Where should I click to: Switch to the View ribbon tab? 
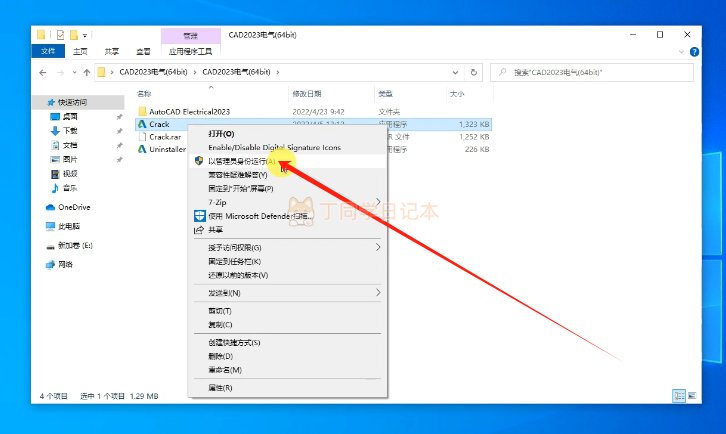tap(143, 51)
